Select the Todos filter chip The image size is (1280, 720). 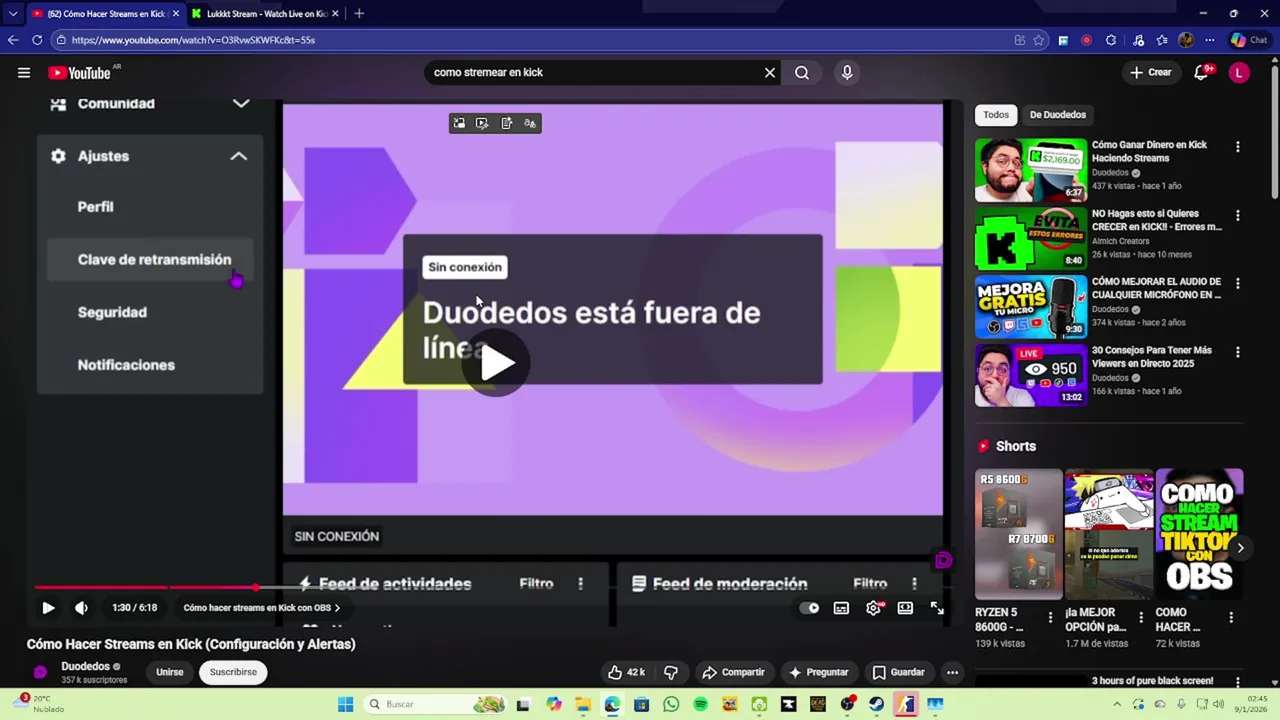point(996,114)
